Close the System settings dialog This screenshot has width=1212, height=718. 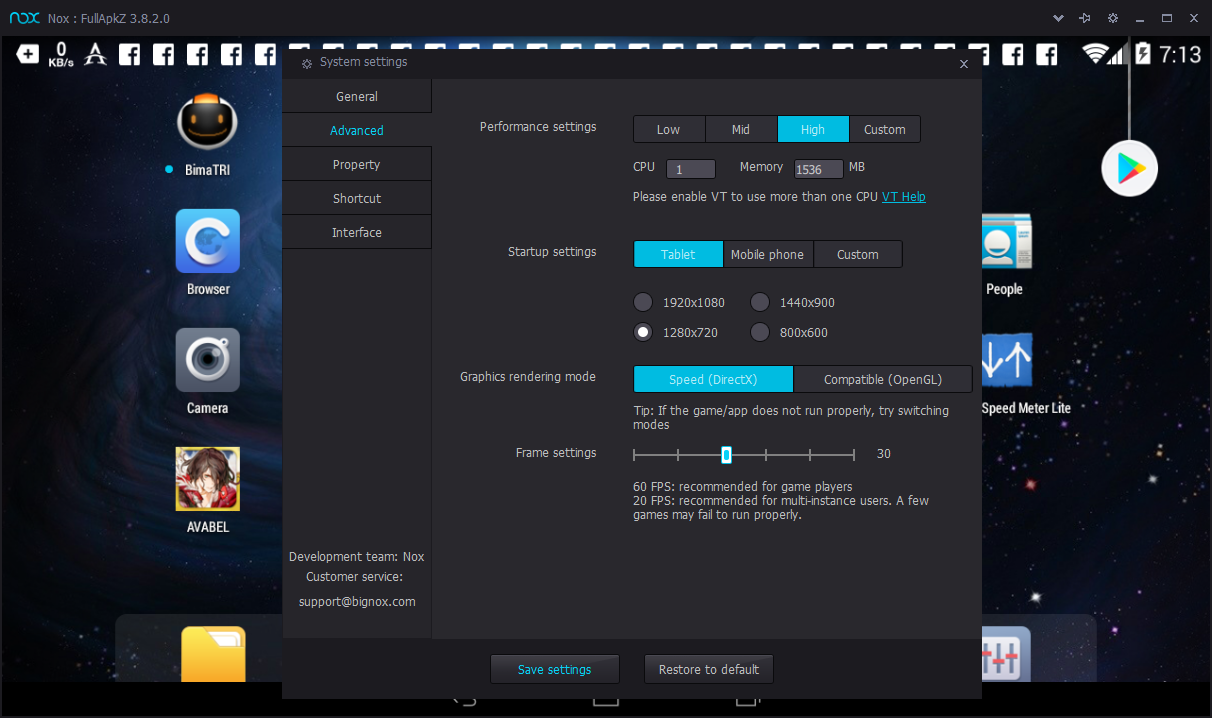coord(964,64)
